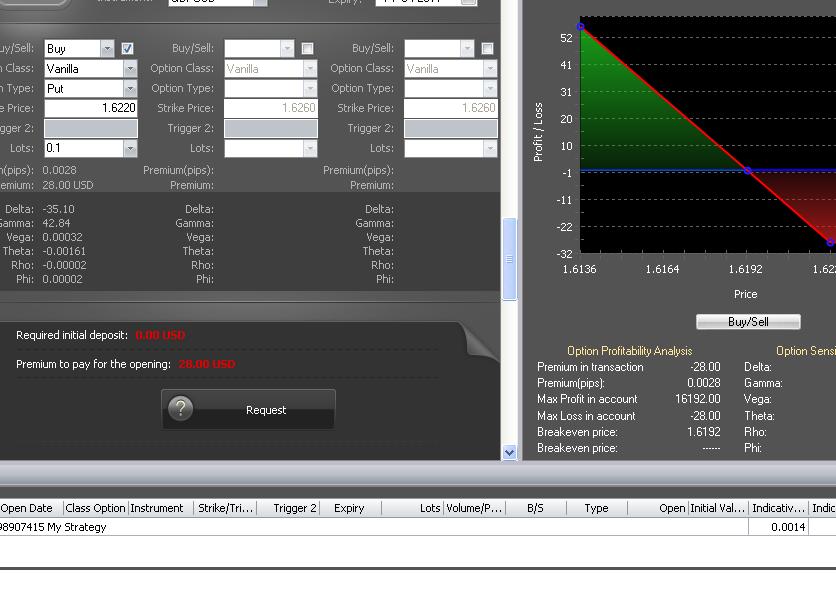Click the Buy/Sell button under the chart
836x600 pixels.
748,322
